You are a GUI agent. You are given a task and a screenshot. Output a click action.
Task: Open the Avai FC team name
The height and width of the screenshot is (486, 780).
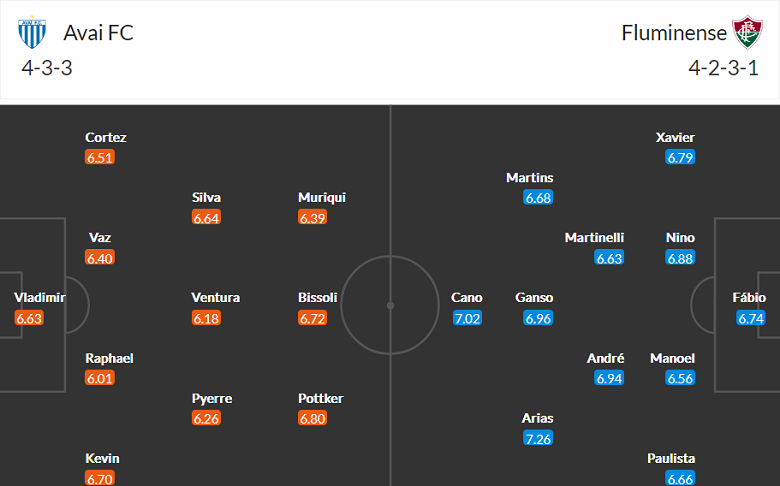tap(98, 33)
